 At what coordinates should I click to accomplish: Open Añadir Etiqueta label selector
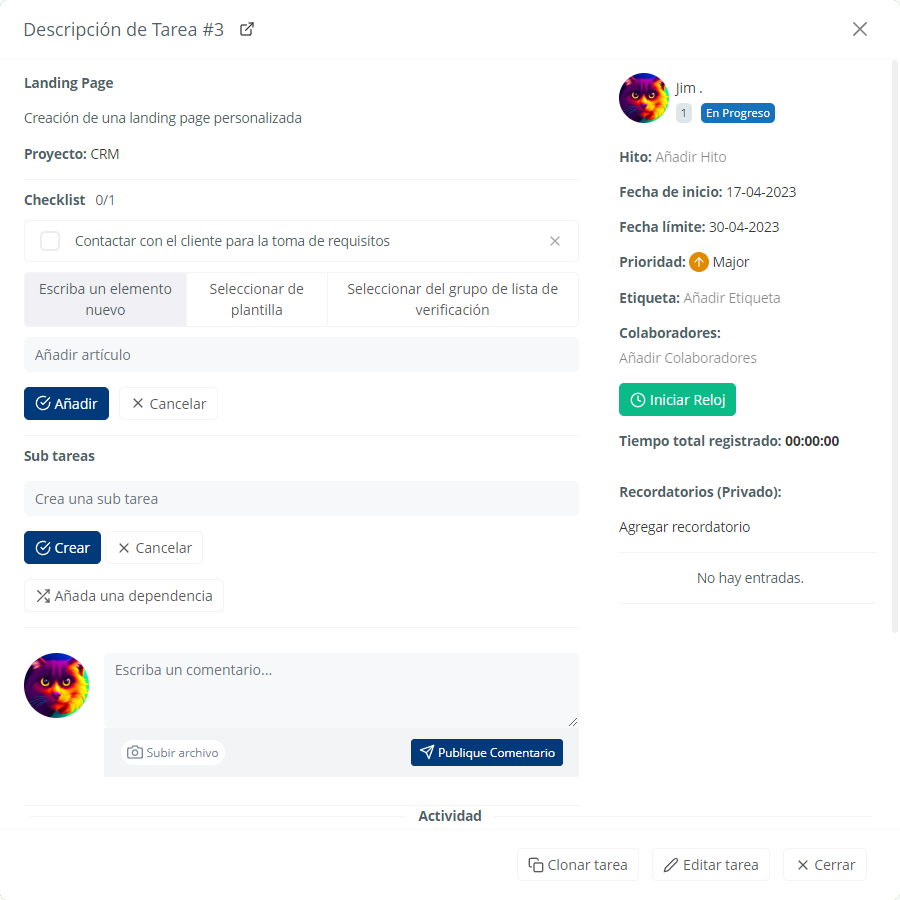[x=731, y=298]
